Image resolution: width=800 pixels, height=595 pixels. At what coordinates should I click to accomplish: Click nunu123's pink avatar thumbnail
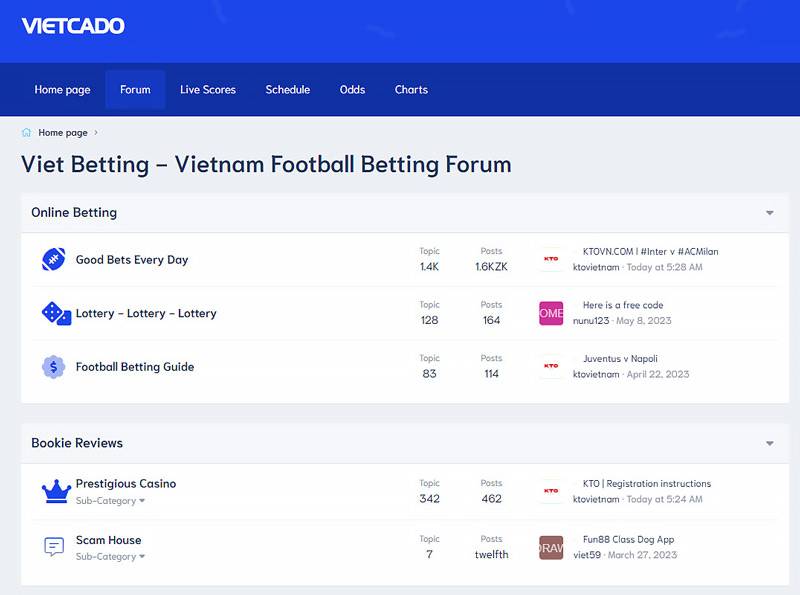(x=551, y=313)
